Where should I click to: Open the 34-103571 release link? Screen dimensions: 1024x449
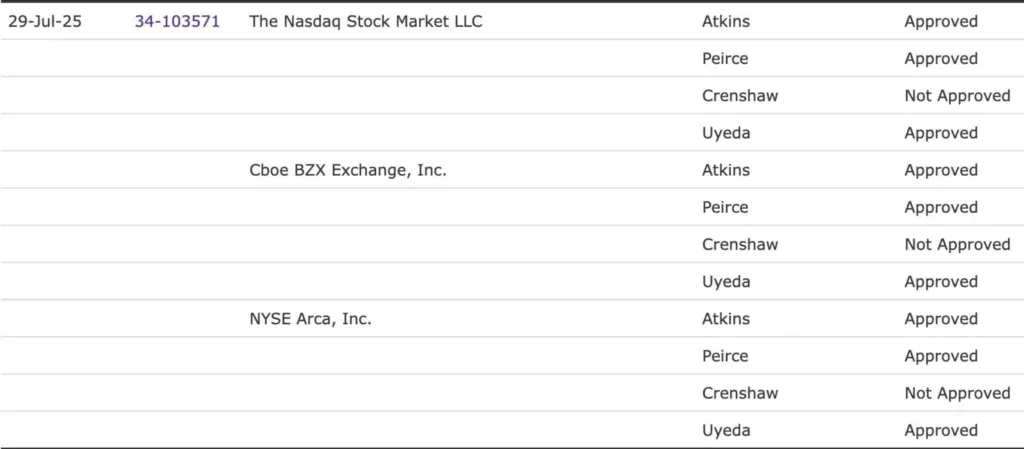pyautogui.click(x=177, y=21)
